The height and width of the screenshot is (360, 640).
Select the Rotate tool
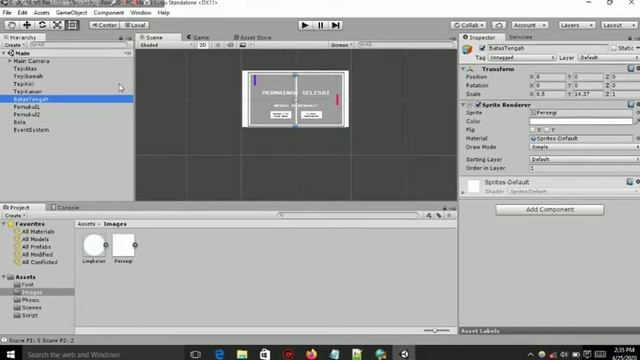tap(42, 25)
